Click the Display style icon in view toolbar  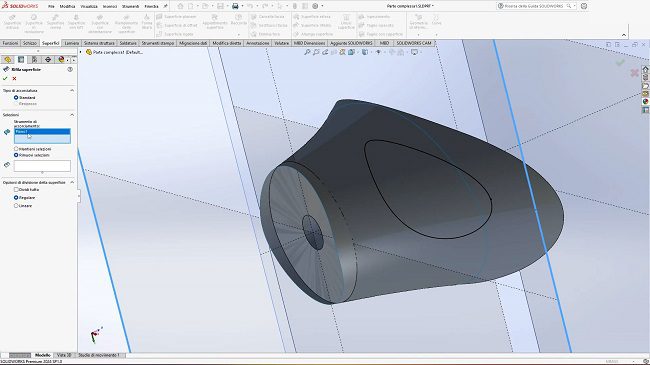click(x=365, y=52)
